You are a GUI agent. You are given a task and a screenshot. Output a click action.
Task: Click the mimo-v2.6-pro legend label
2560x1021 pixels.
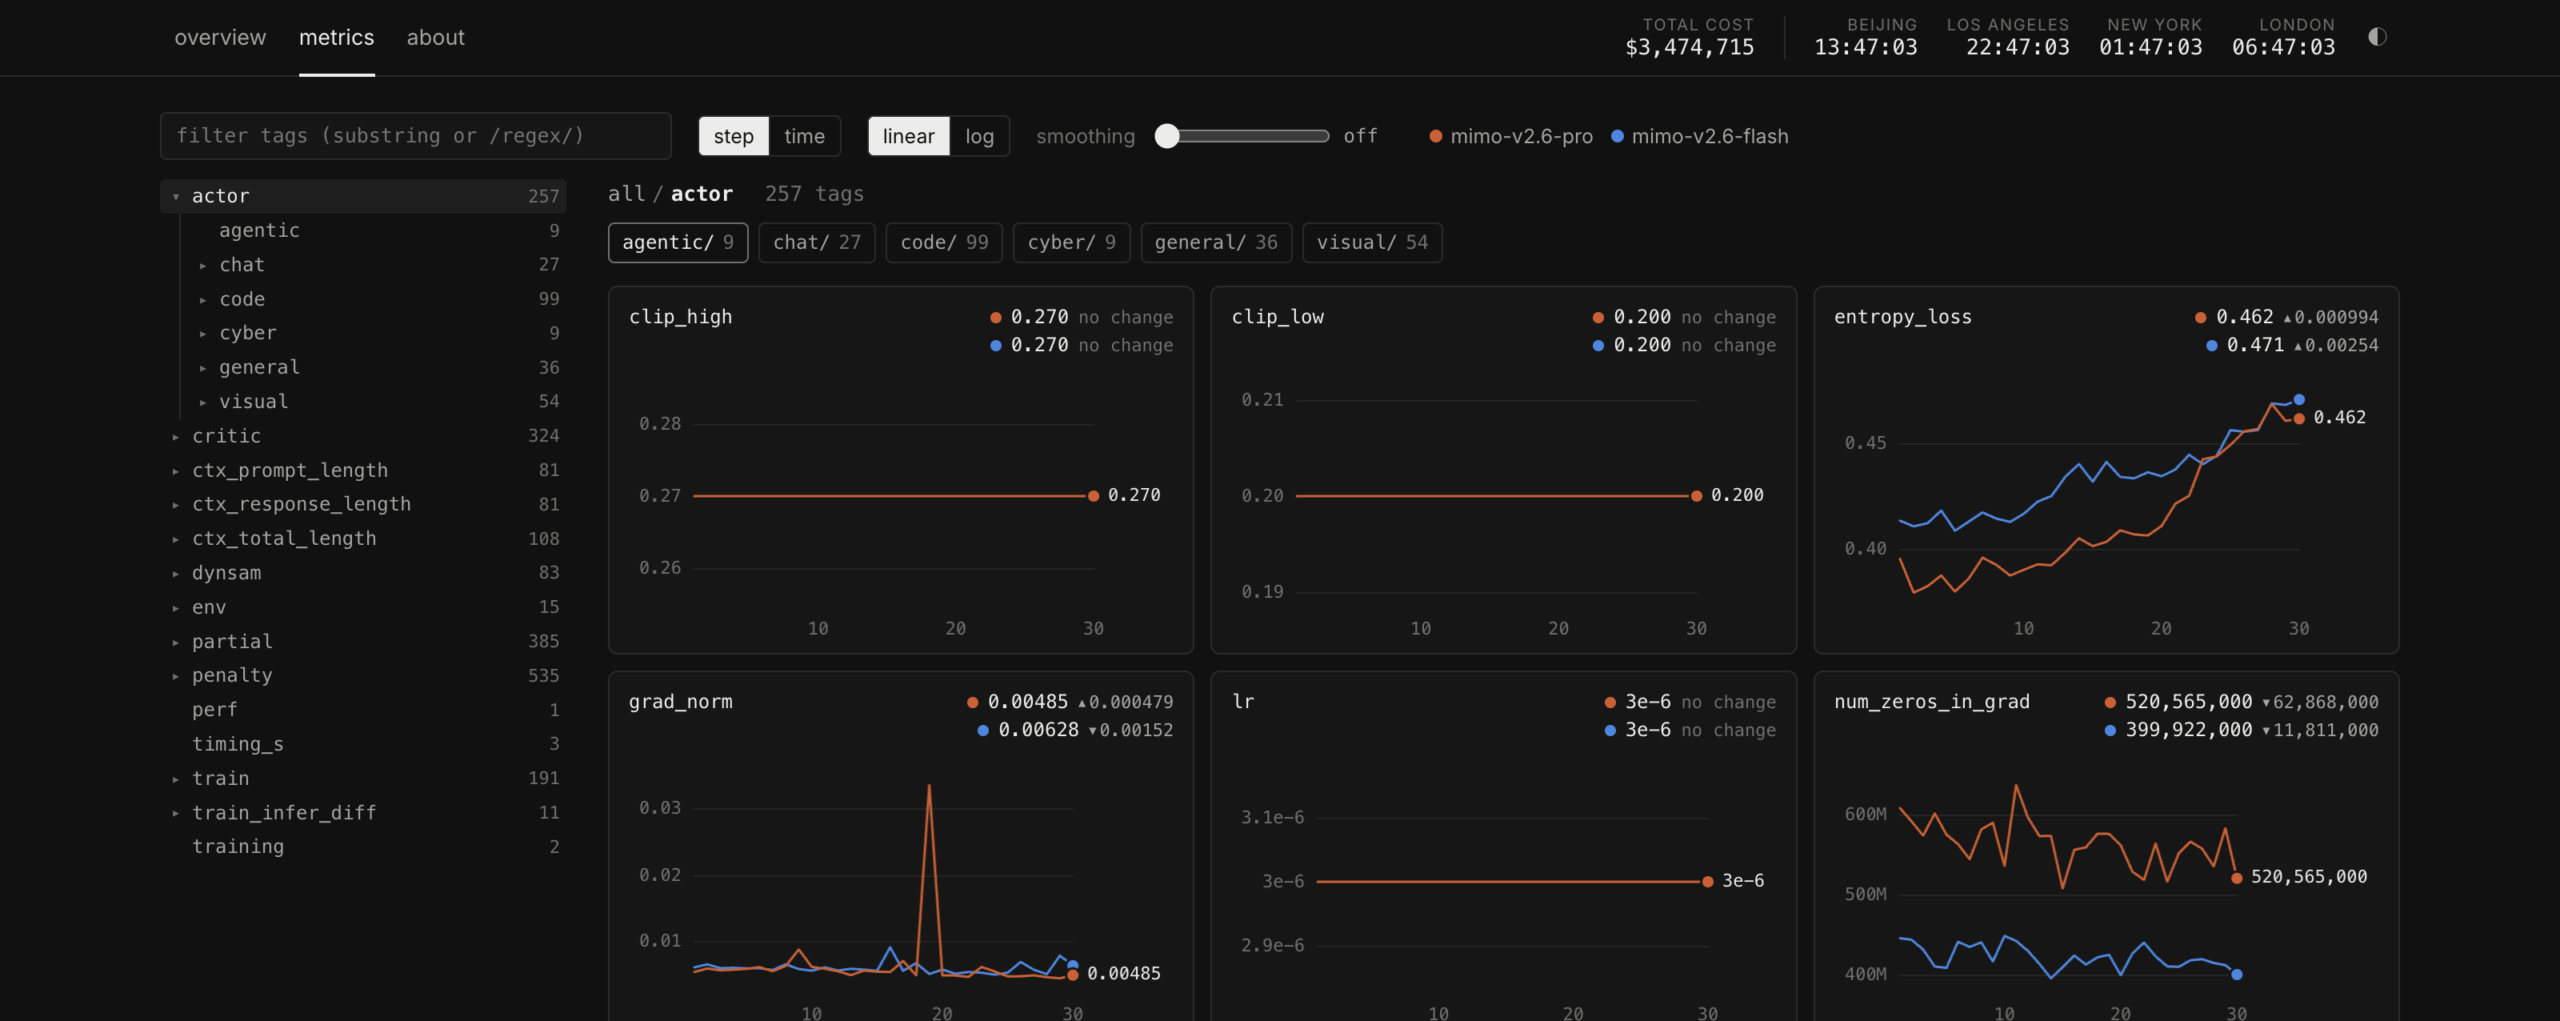coord(1521,136)
